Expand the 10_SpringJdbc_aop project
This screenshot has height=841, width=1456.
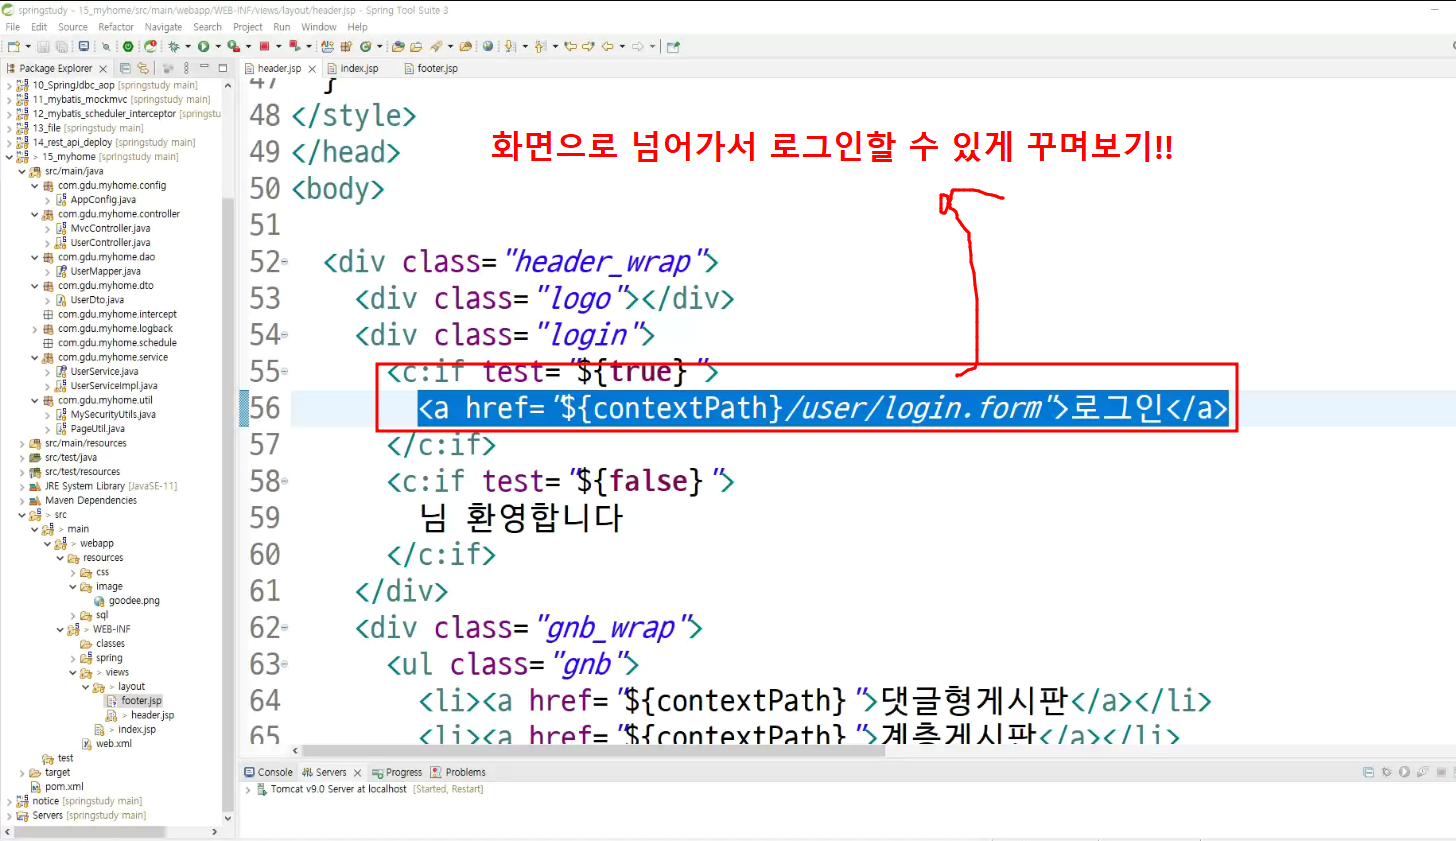click(9, 86)
